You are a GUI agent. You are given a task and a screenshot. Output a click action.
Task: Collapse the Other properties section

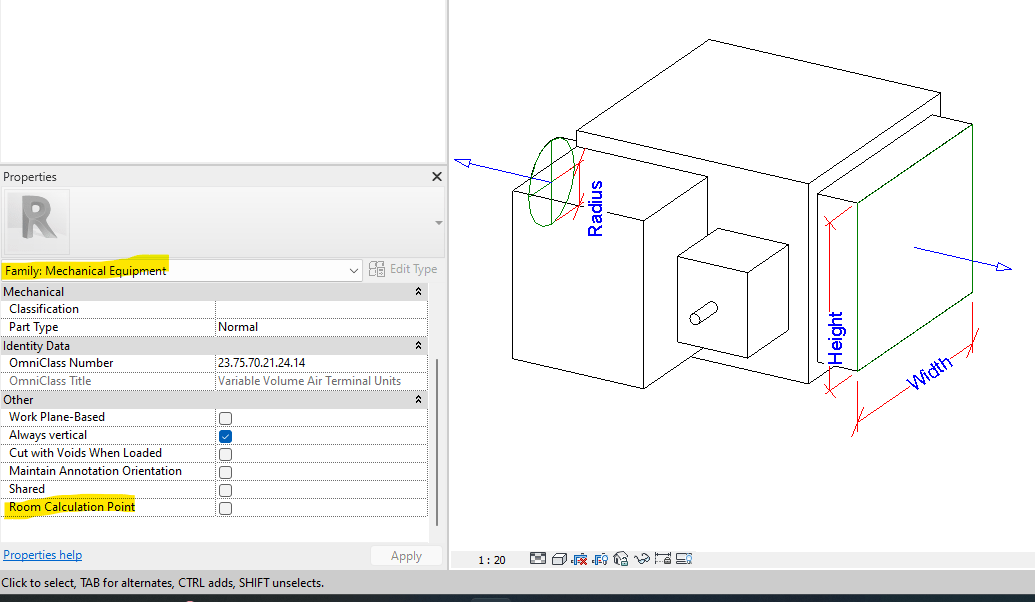tap(420, 399)
